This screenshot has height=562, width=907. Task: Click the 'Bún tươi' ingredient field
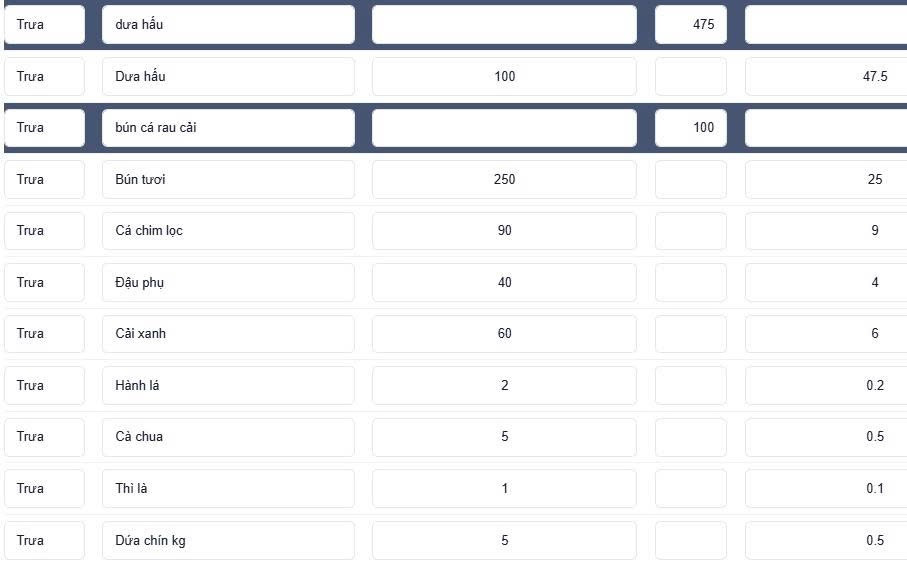[x=228, y=179]
